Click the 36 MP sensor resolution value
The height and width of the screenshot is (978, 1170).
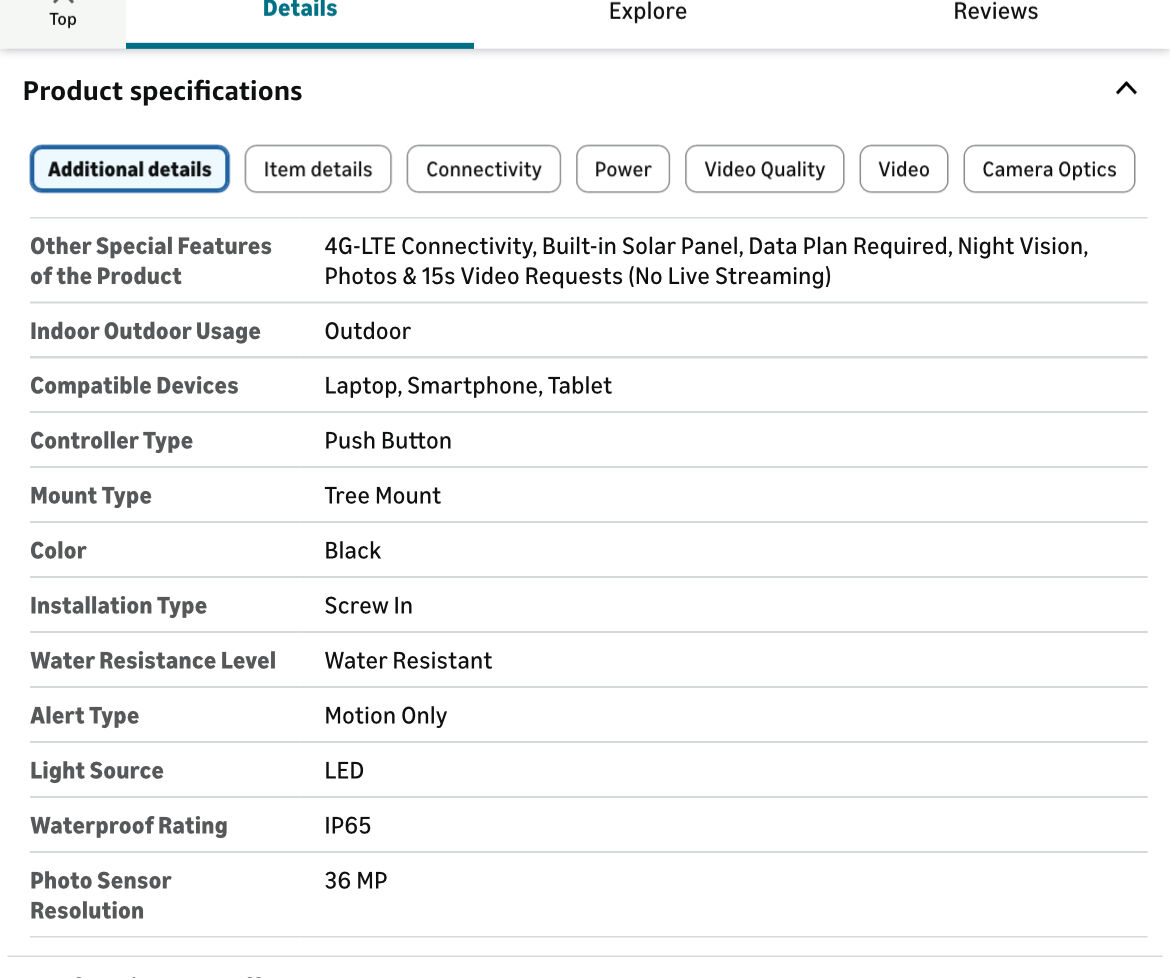click(356, 881)
